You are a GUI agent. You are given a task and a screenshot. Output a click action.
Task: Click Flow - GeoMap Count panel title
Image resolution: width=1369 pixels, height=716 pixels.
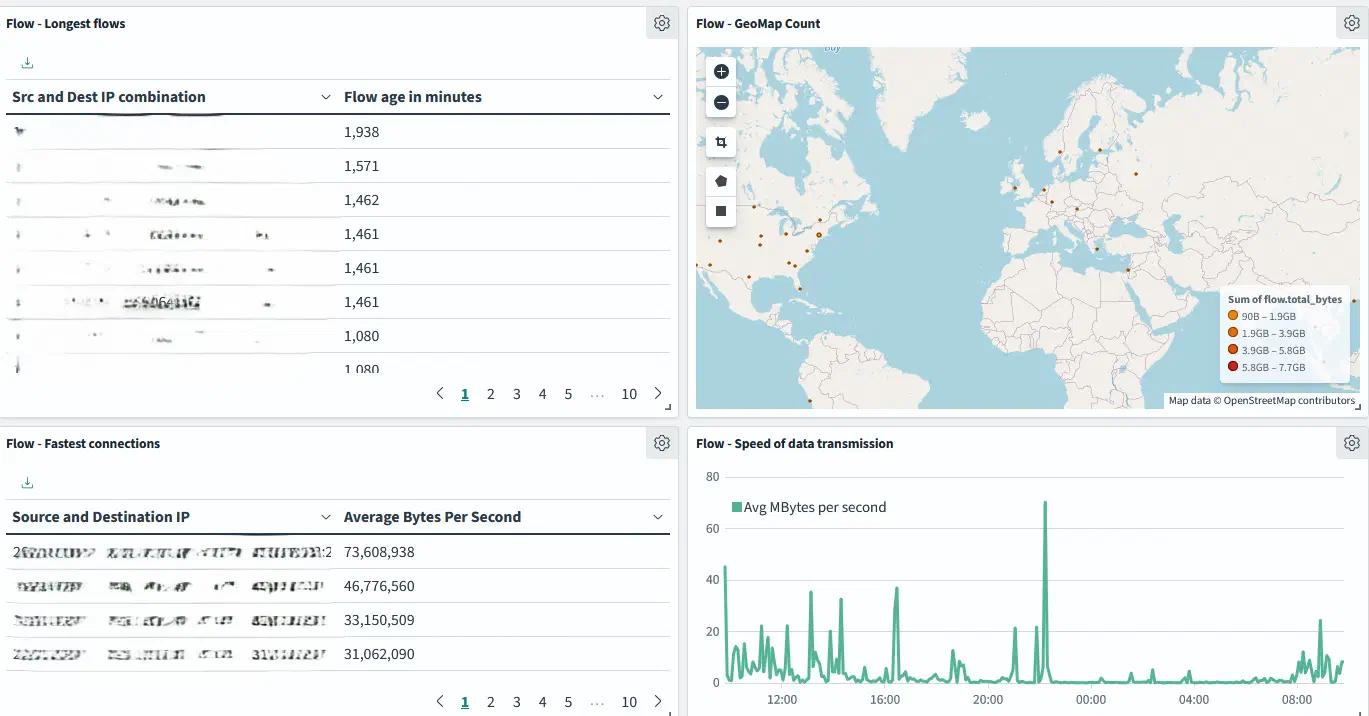[x=758, y=23]
